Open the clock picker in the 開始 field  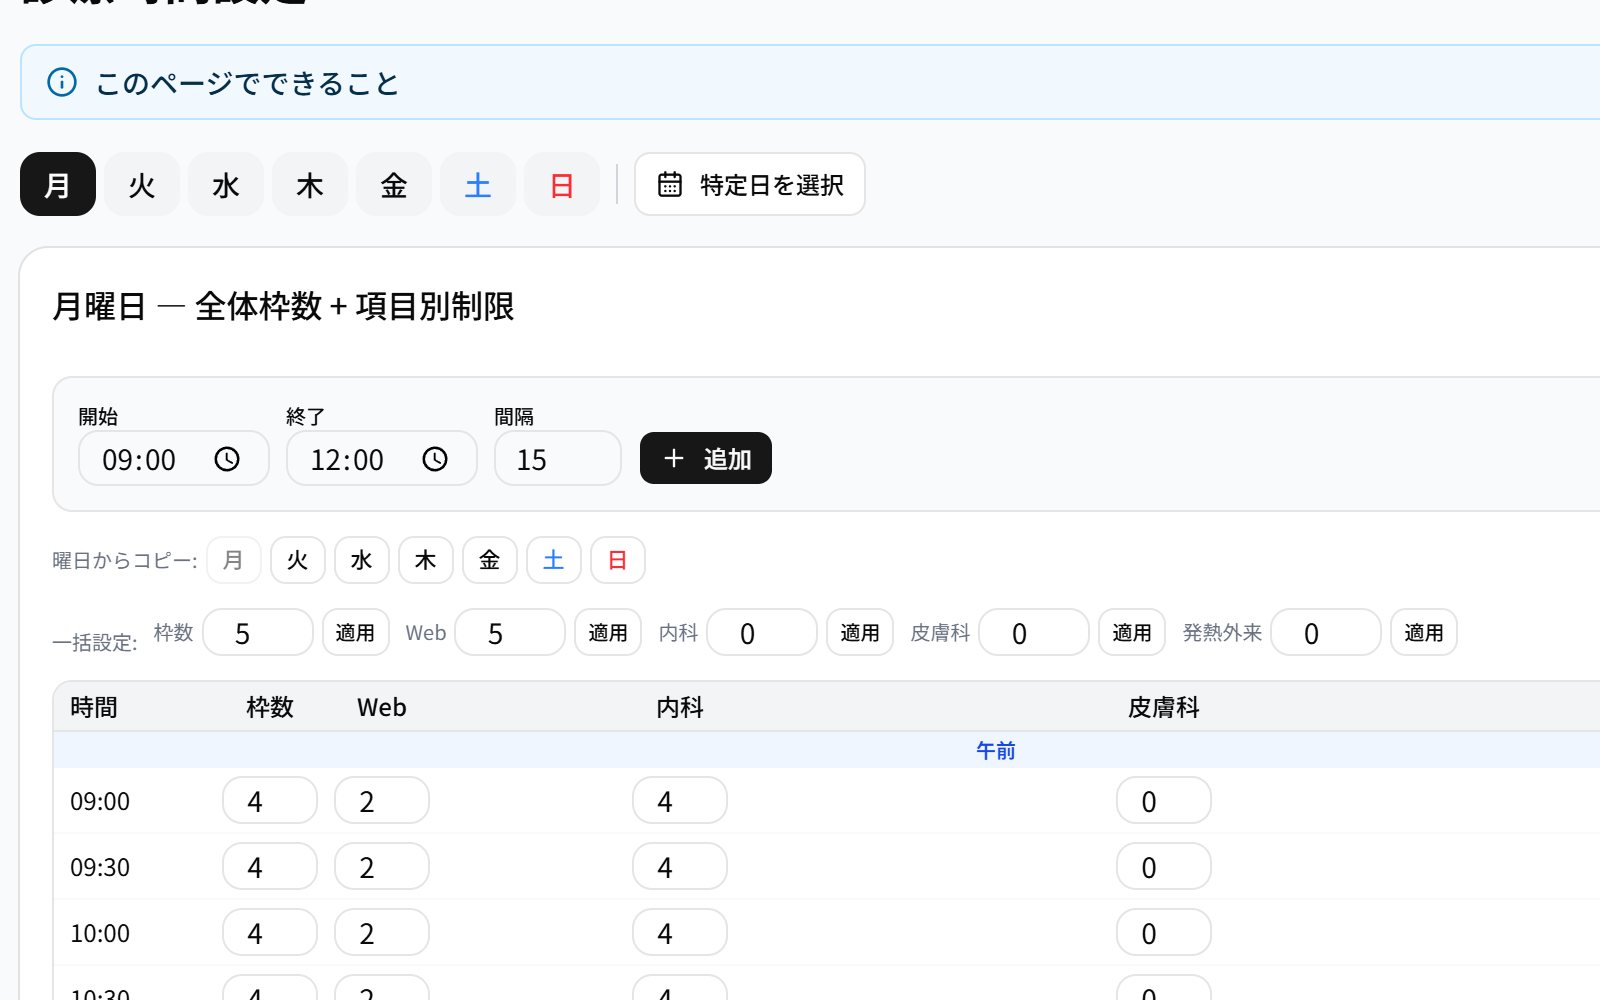coord(227,459)
